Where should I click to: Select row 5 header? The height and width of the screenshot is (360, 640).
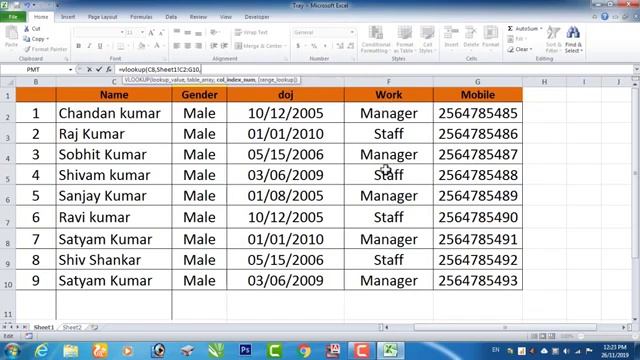[8, 174]
